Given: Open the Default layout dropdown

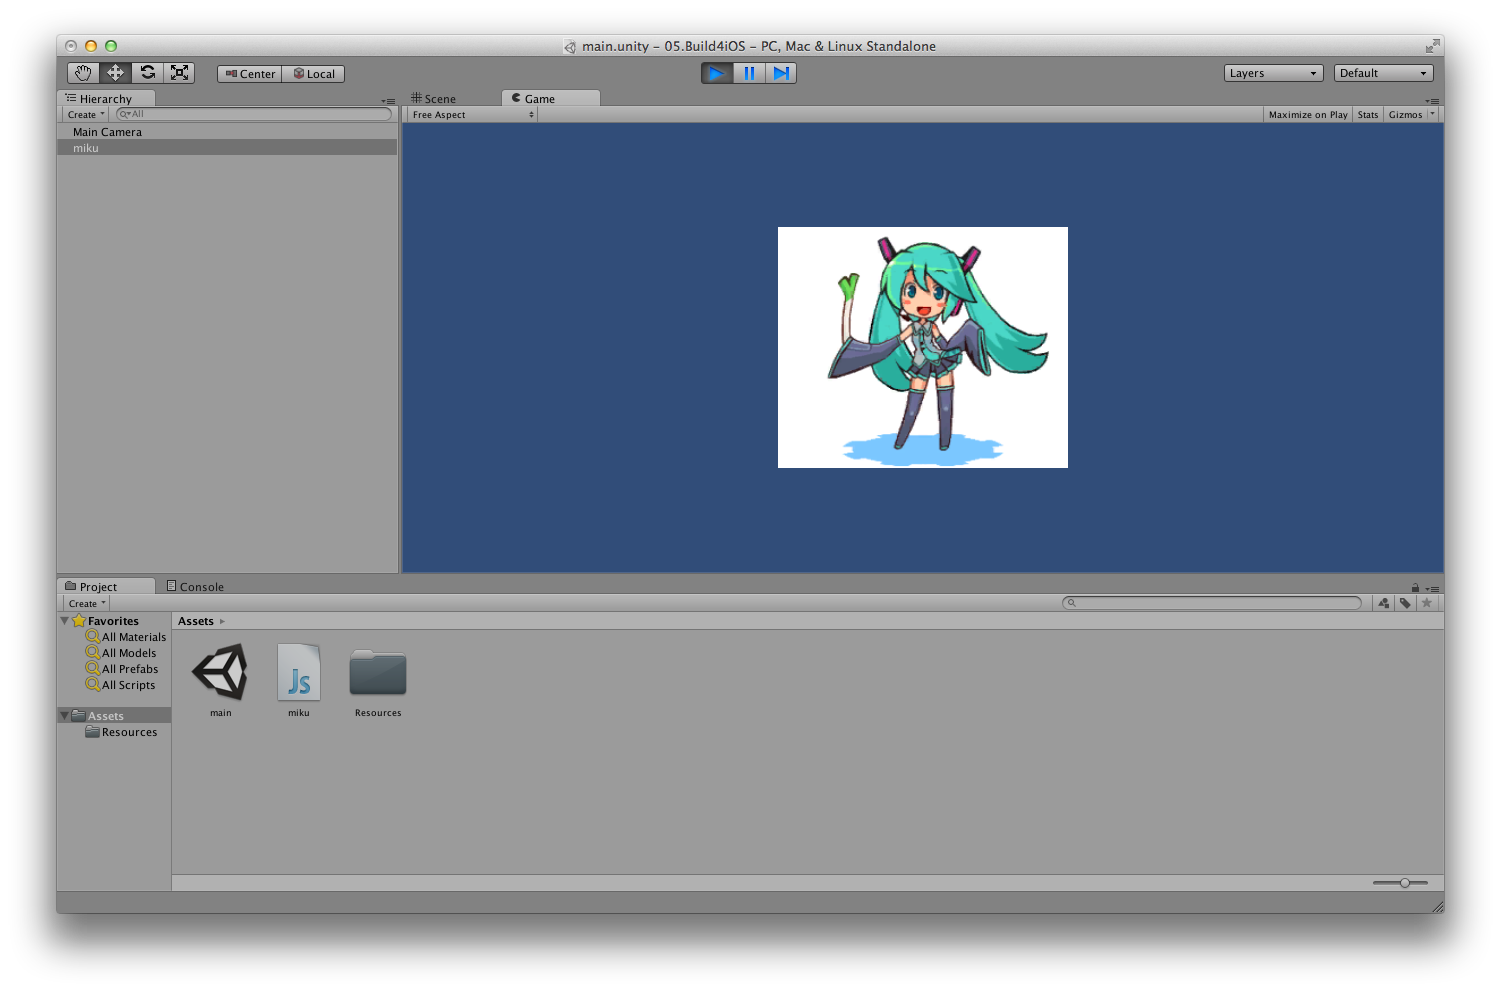Looking at the screenshot, I should 1383,73.
